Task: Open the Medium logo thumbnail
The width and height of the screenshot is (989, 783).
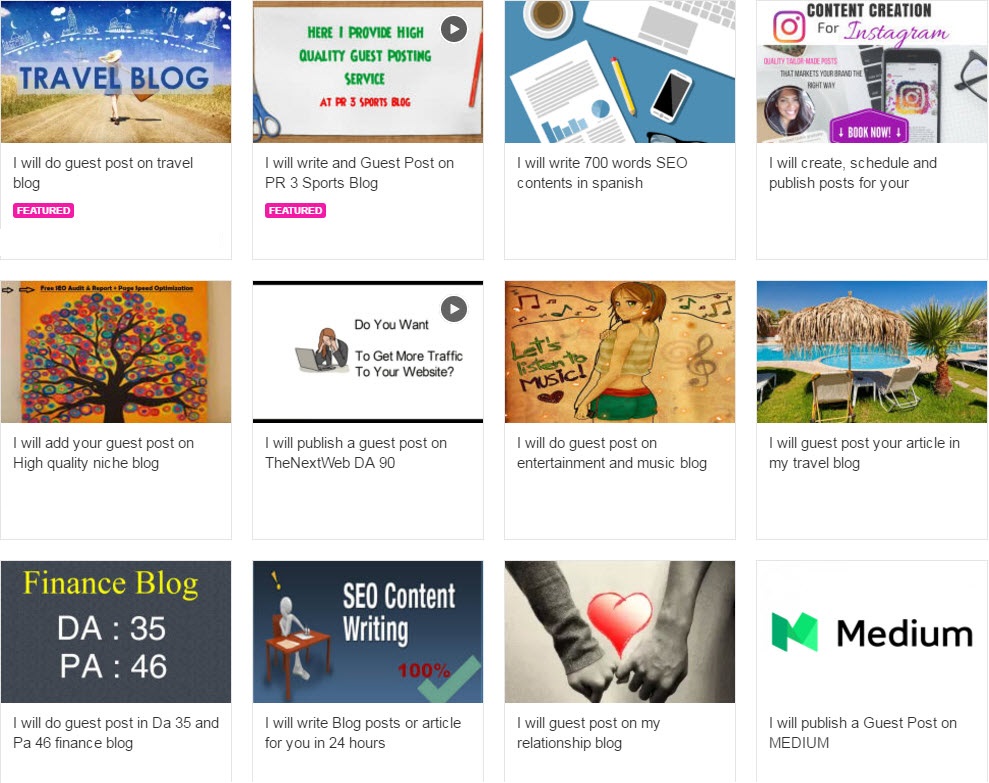Action: (x=872, y=632)
